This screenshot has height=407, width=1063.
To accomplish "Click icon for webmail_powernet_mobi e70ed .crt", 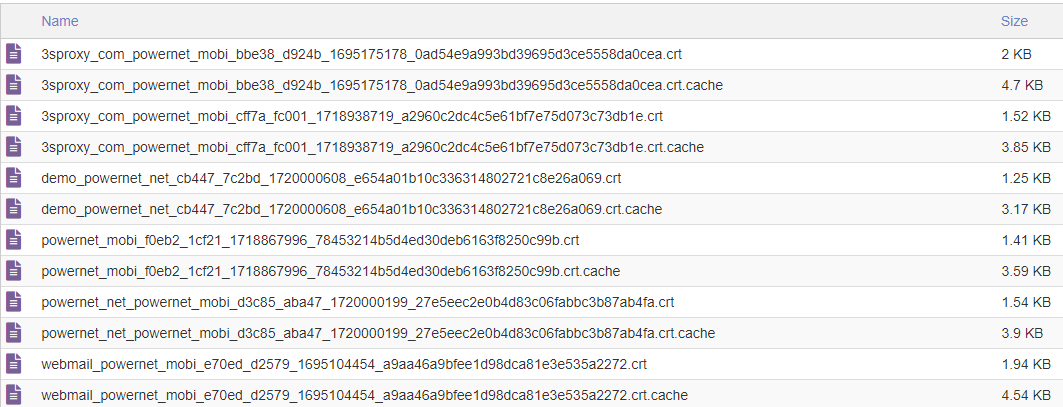I will click(x=14, y=364).
